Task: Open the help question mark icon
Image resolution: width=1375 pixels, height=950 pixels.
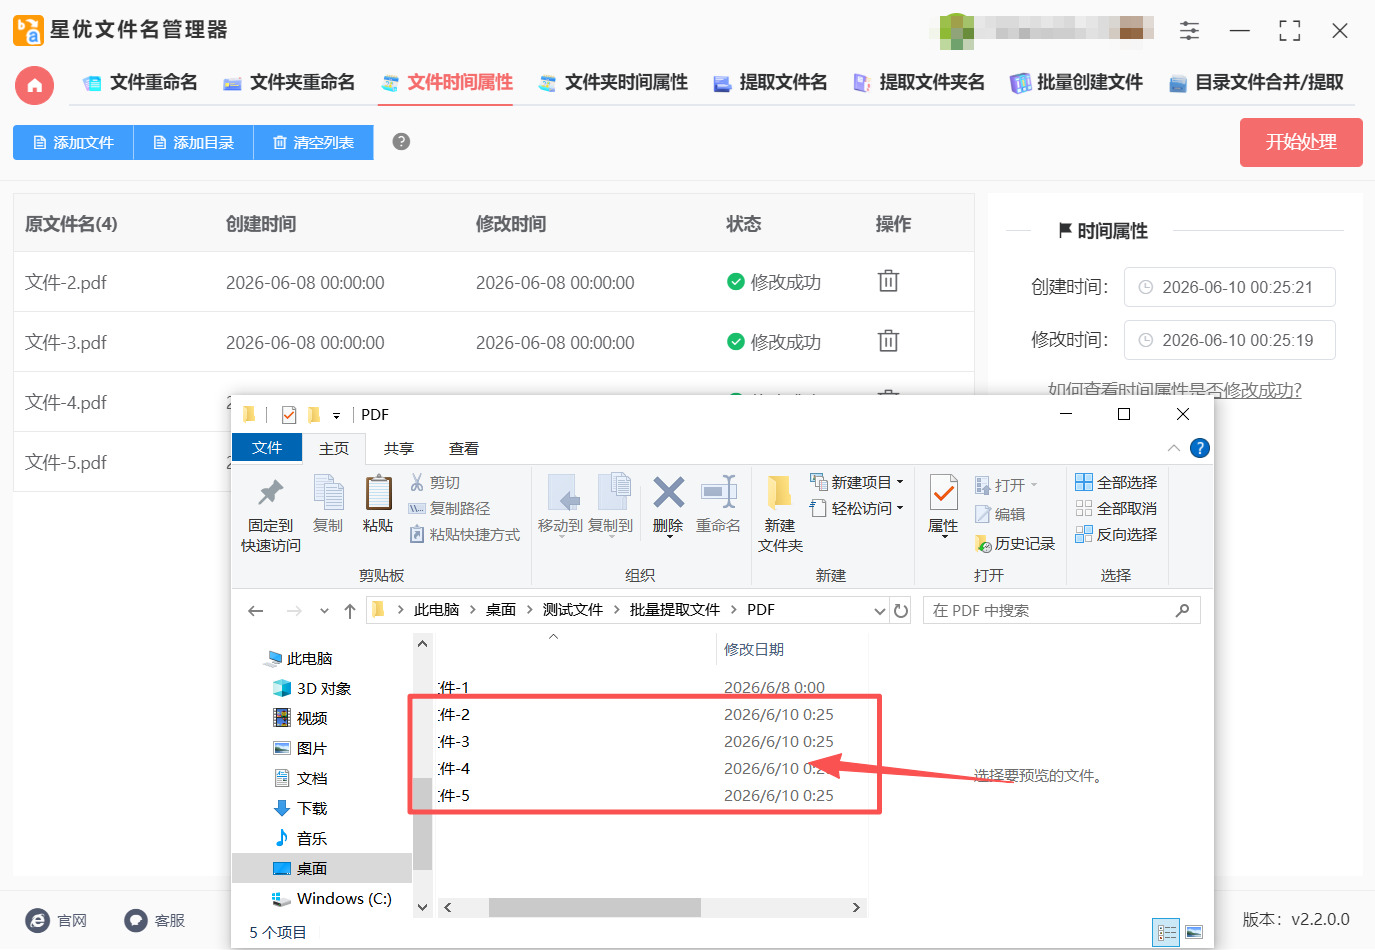Action: point(401,142)
